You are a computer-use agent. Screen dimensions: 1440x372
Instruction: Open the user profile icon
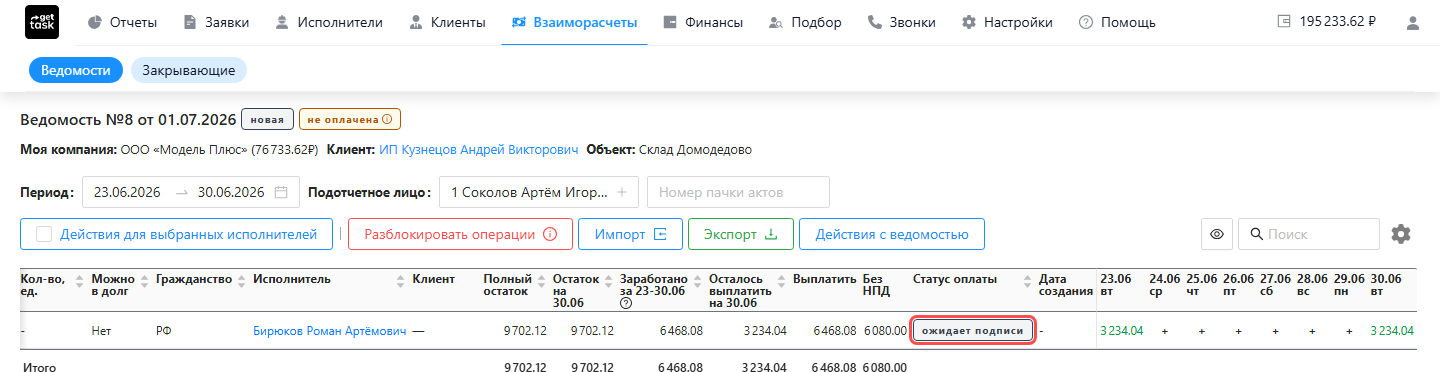(x=1413, y=22)
